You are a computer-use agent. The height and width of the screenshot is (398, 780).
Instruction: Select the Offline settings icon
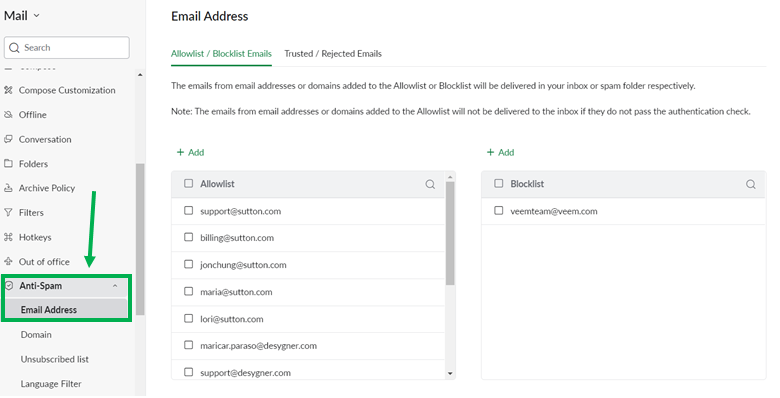[8, 114]
